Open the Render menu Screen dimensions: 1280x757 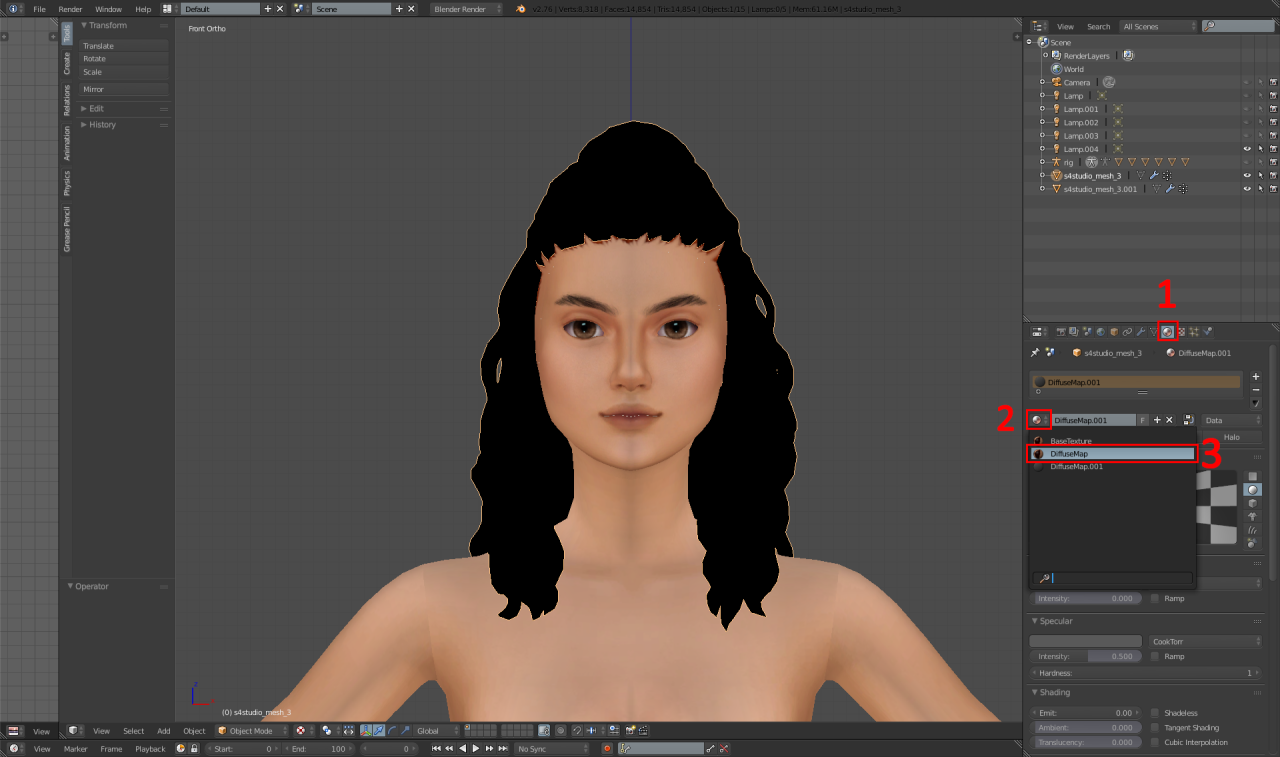70,8
